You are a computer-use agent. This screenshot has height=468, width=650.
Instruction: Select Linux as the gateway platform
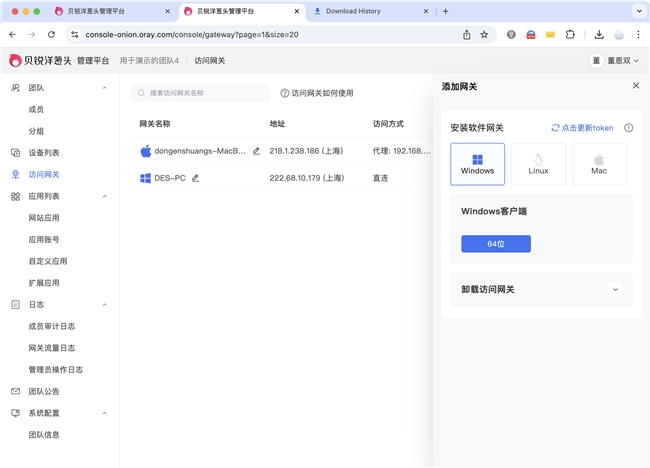[538, 164]
